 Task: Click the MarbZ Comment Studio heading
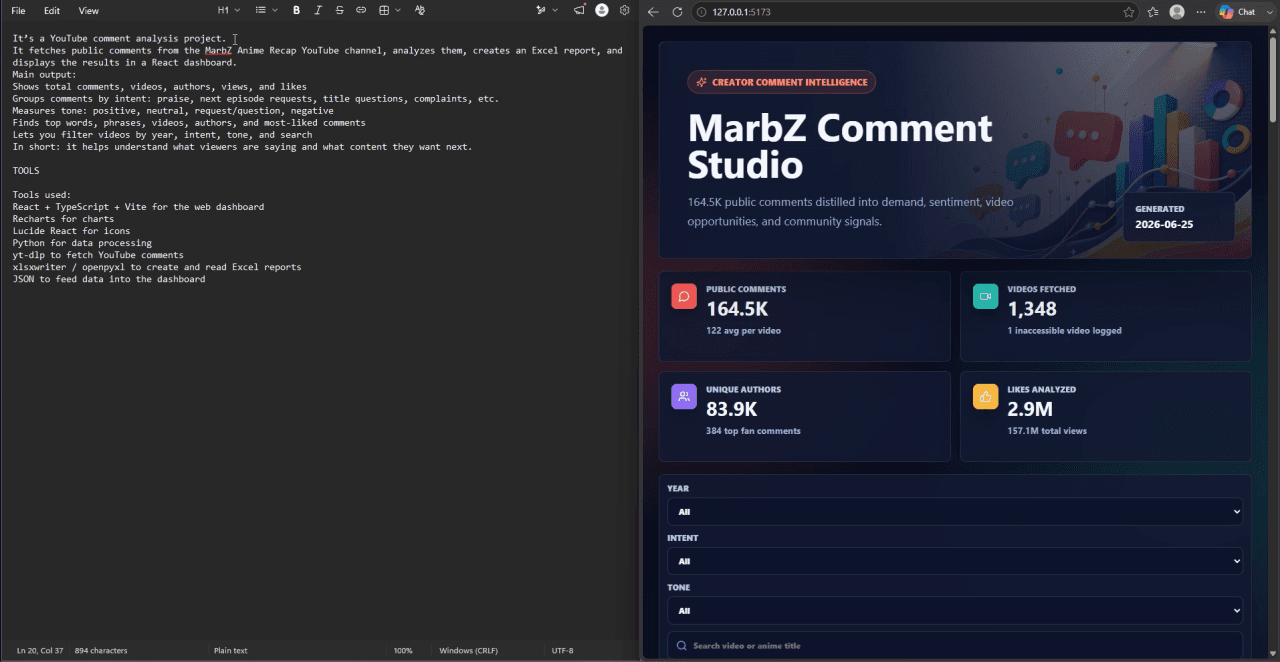(840, 146)
